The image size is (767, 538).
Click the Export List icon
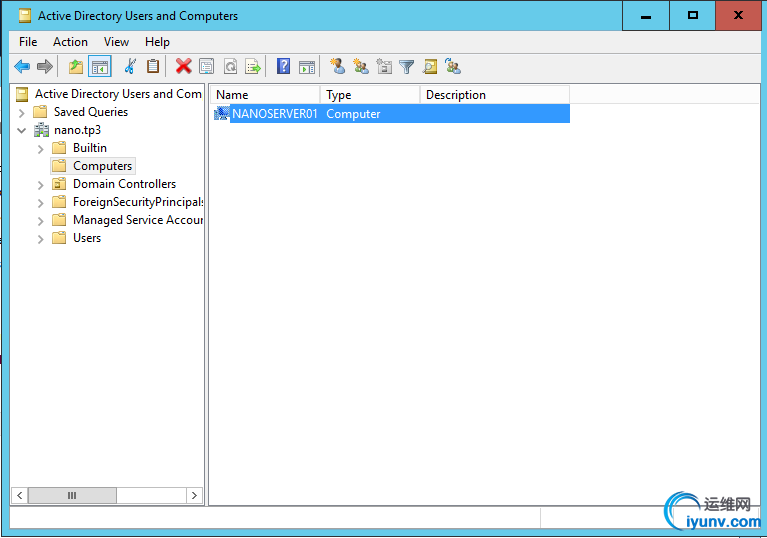tap(253, 66)
